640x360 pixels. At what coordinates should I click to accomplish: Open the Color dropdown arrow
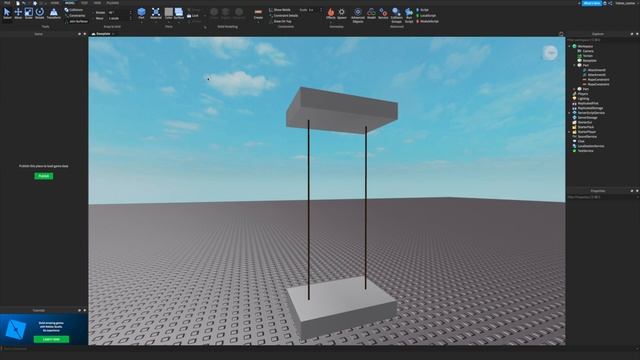pyautogui.click(x=169, y=22)
